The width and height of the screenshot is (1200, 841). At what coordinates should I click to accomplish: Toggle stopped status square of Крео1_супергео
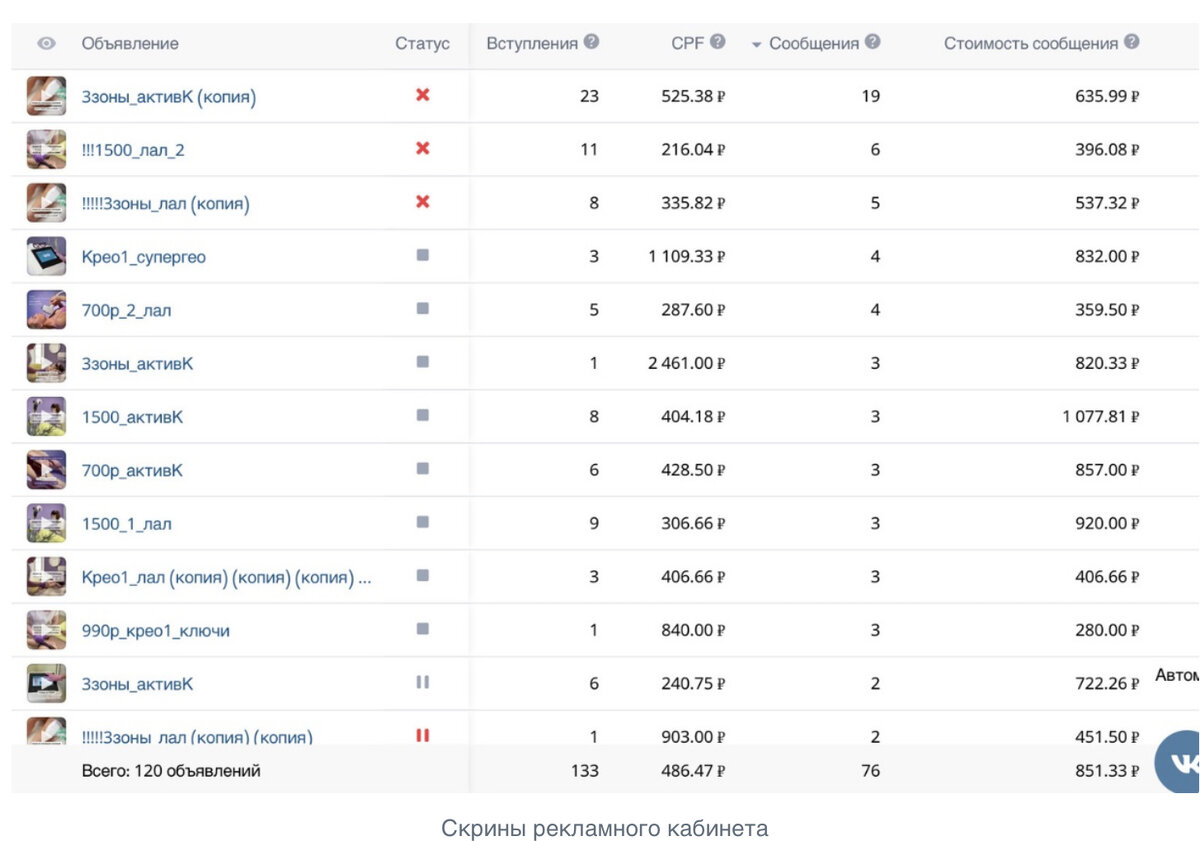422,255
